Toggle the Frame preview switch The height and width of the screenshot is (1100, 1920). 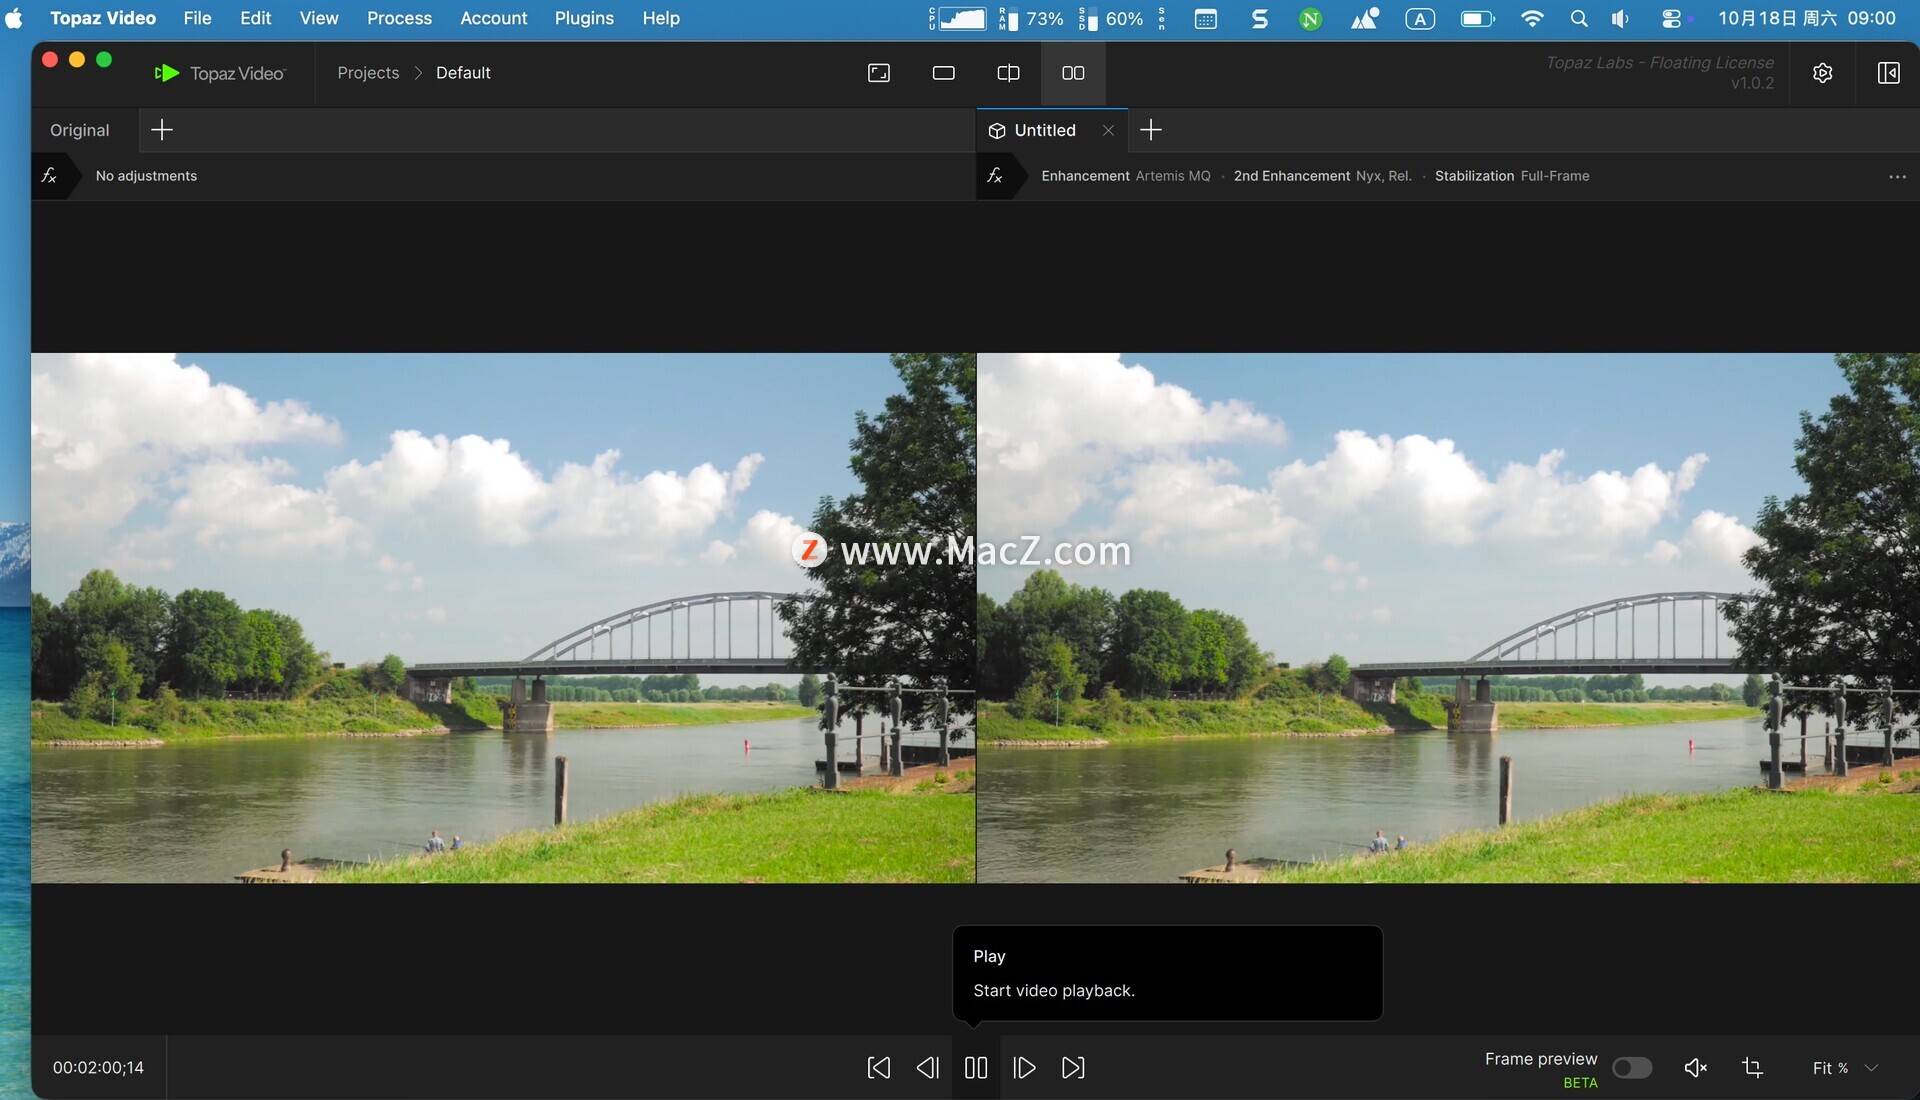1631,1068
